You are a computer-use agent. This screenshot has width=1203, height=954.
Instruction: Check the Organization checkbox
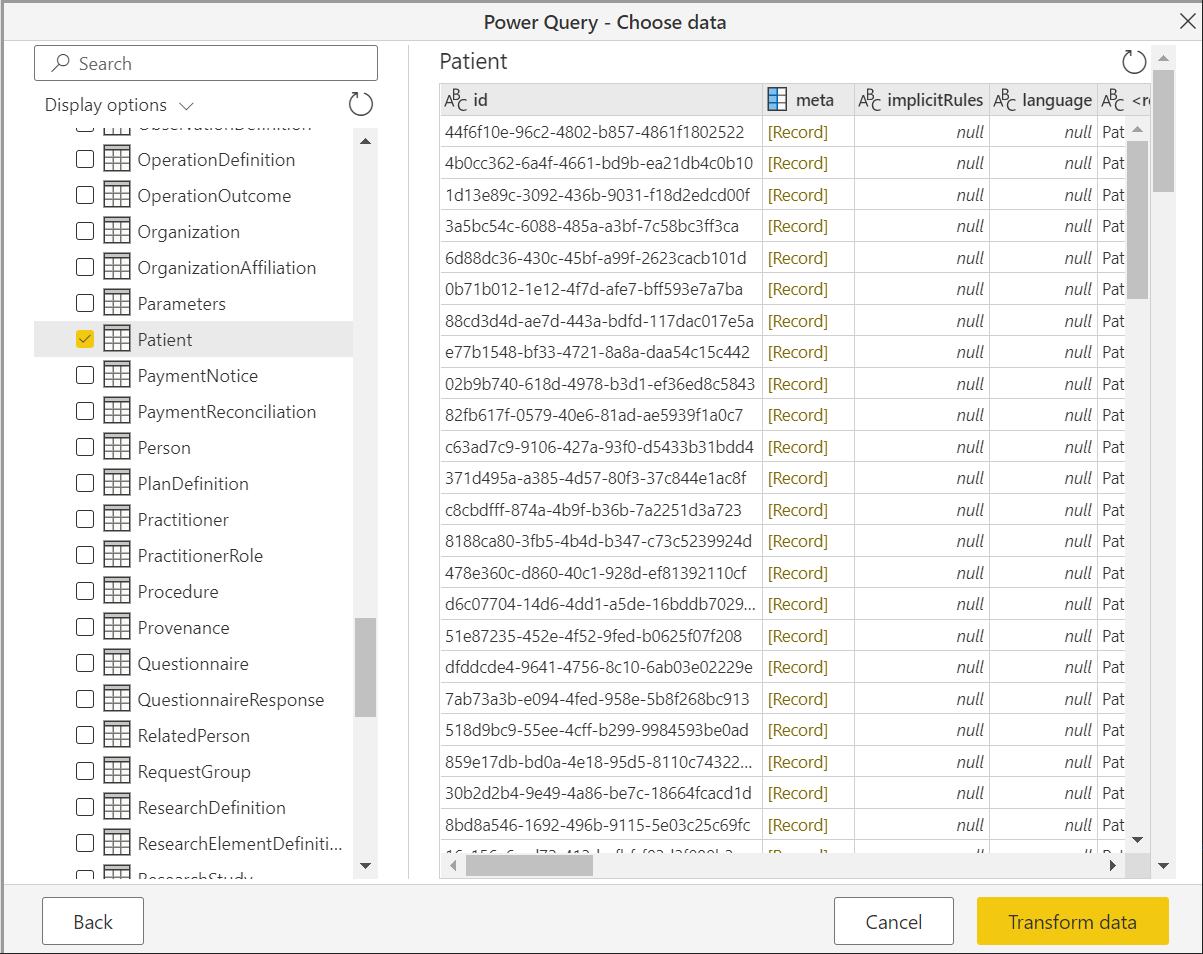click(85, 231)
